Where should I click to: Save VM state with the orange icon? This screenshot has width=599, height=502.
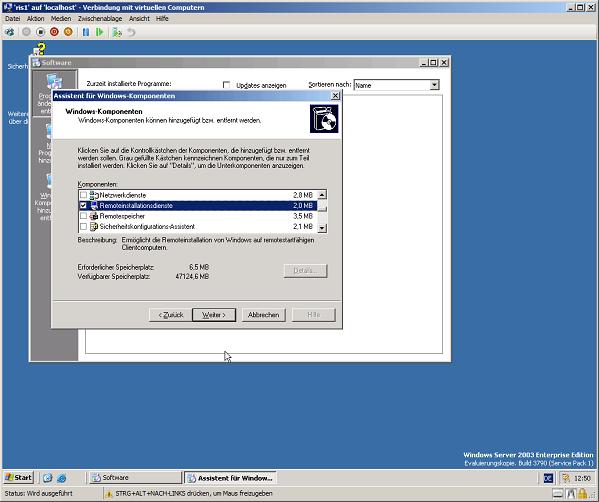tap(68, 32)
